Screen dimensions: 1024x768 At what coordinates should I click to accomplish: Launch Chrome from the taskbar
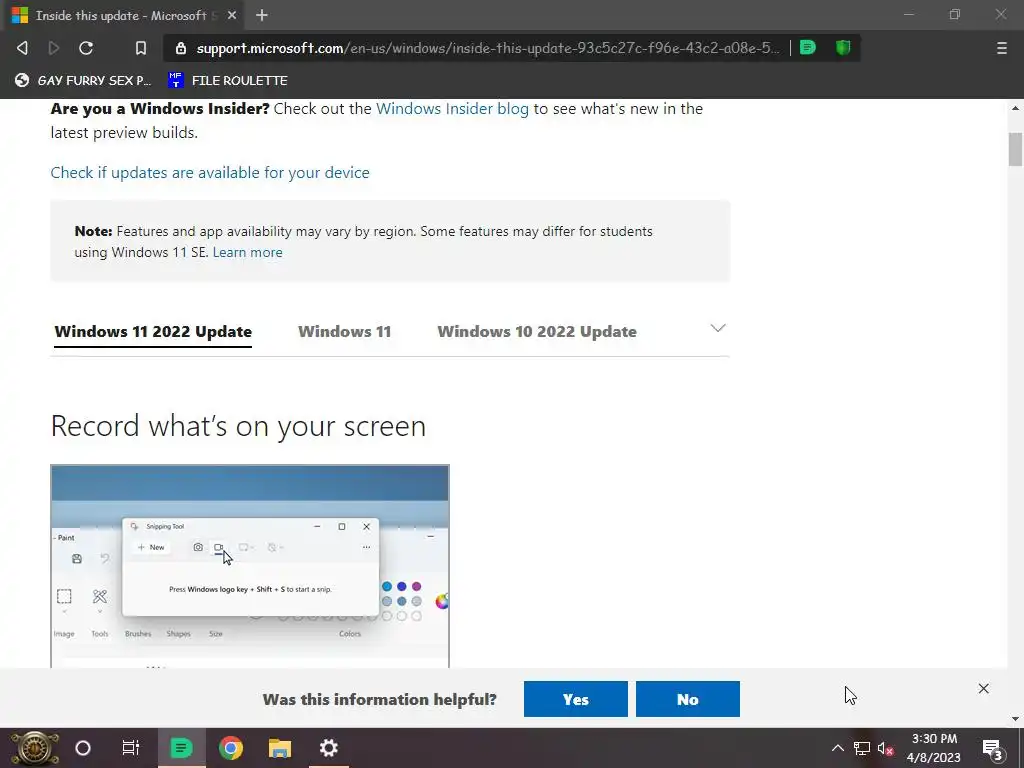click(231, 748)
